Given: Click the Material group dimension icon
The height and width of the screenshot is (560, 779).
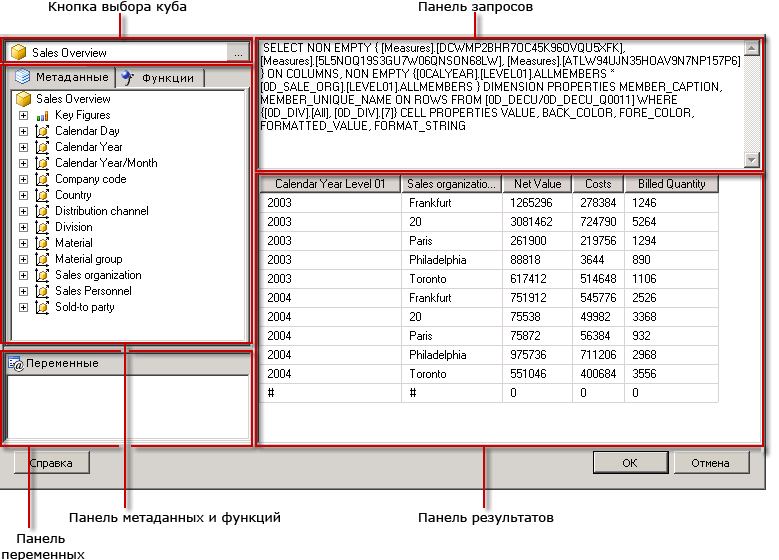Looking at the screenshot, I should click(x=42, y=259).
